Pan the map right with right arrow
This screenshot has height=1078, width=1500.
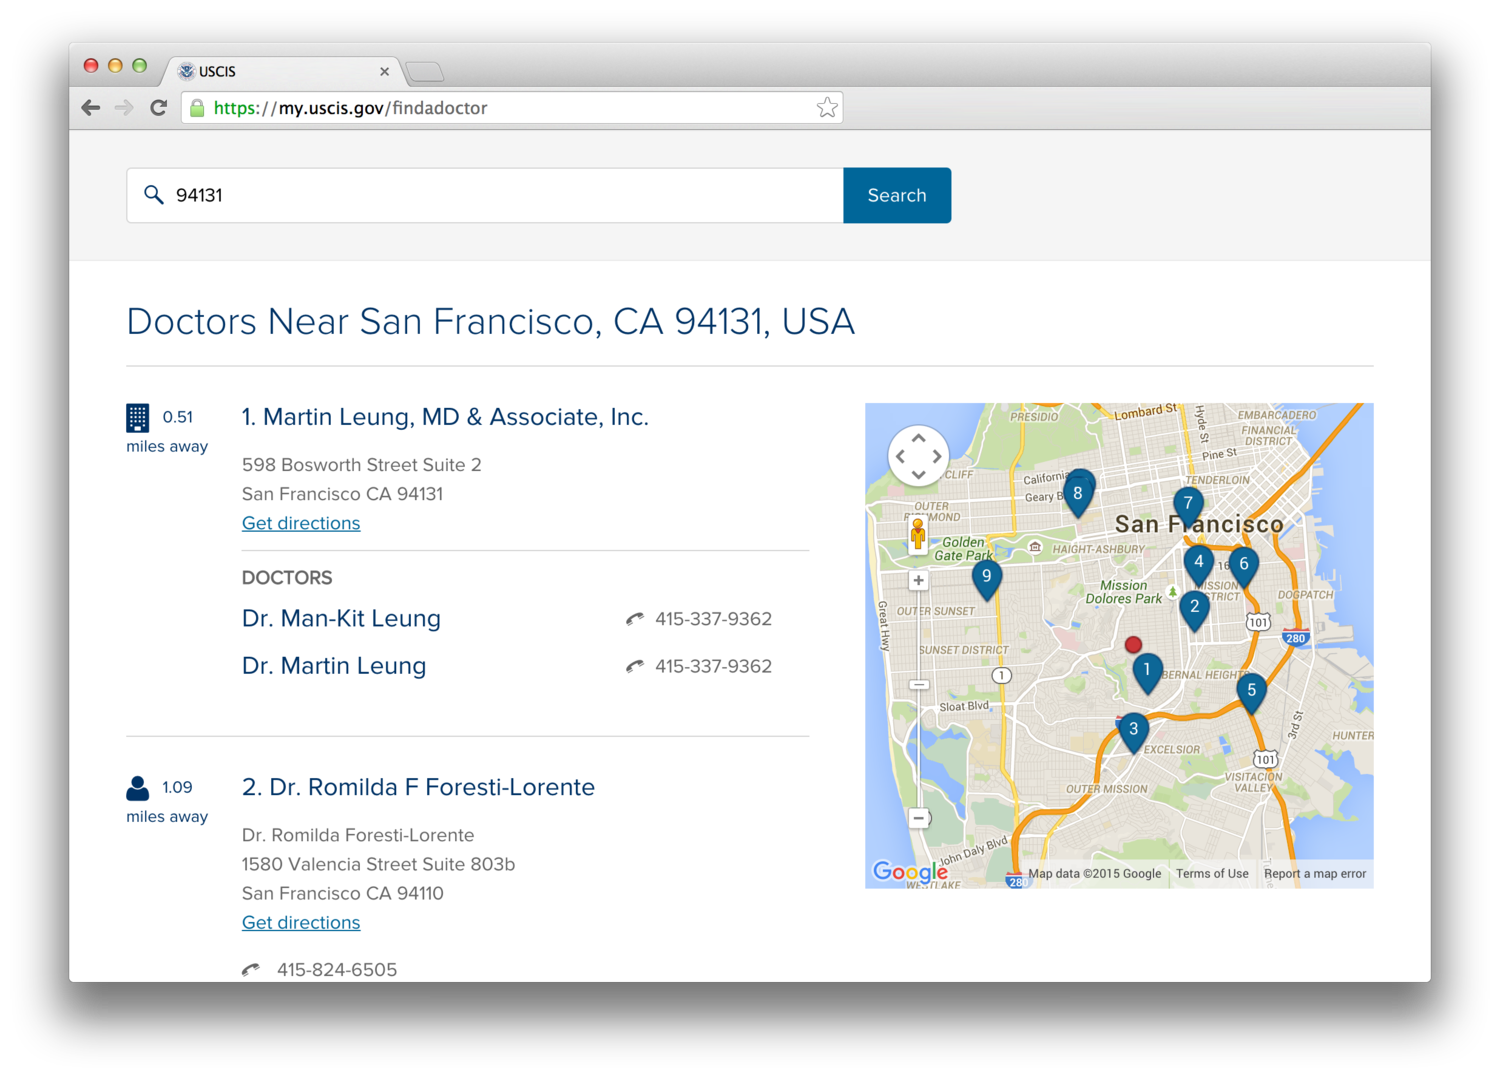pyautogui.click(x=936, y=456)
